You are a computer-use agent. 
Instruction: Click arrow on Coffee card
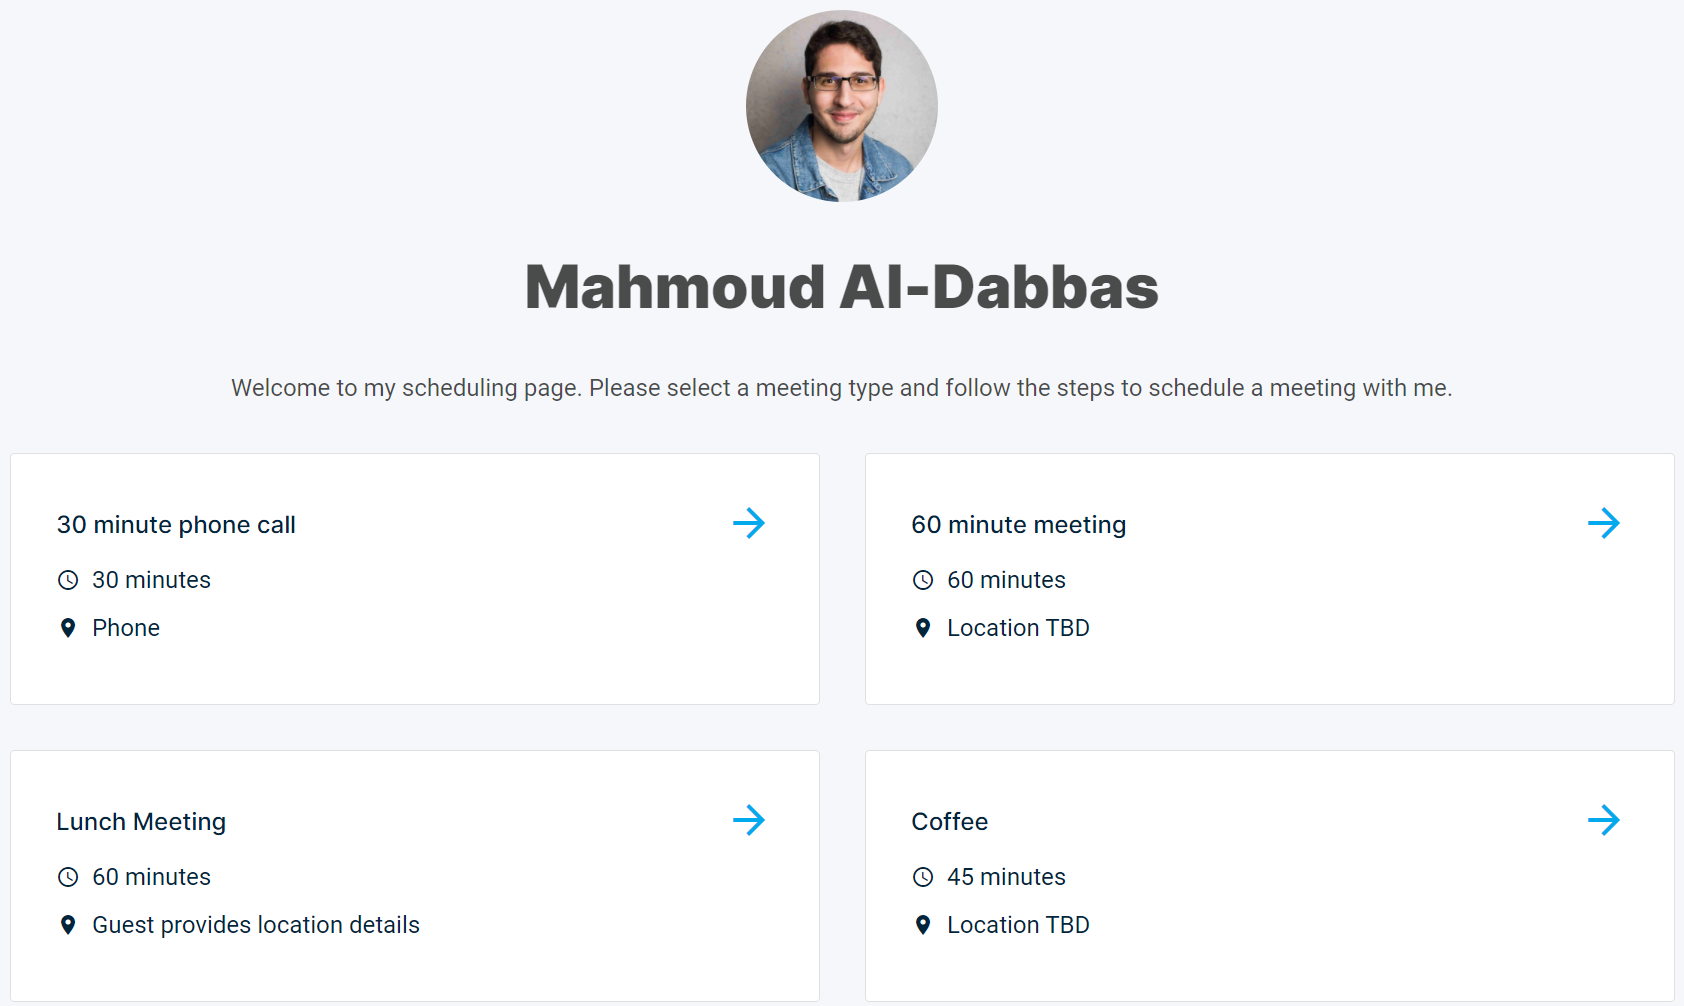coord(1603,820)
